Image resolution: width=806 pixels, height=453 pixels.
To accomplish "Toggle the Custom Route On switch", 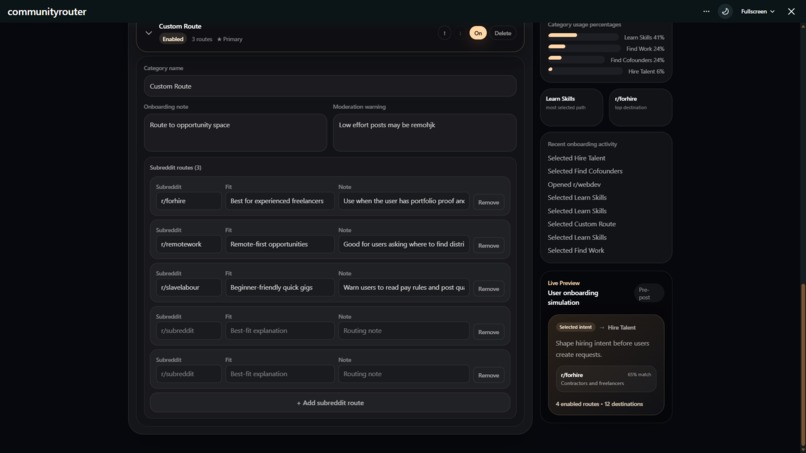I will (478, 33).
